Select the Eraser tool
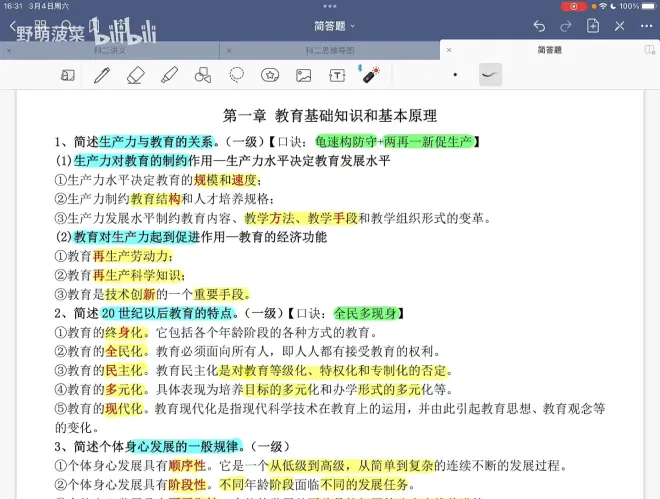The width and height of the screenshot is (660, 499). (x=136, y=75)
